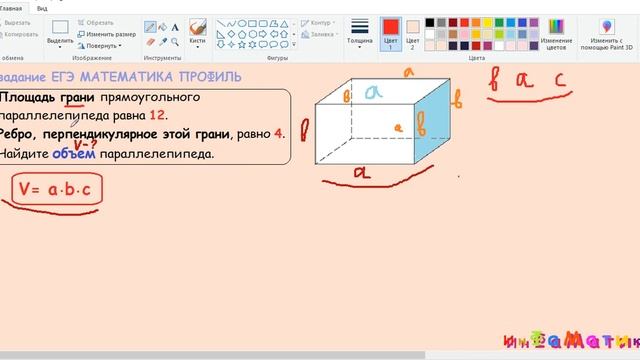Select the Color picker eyedropper tool
This screenshot has width=640, height=360.
coord(163,42)
